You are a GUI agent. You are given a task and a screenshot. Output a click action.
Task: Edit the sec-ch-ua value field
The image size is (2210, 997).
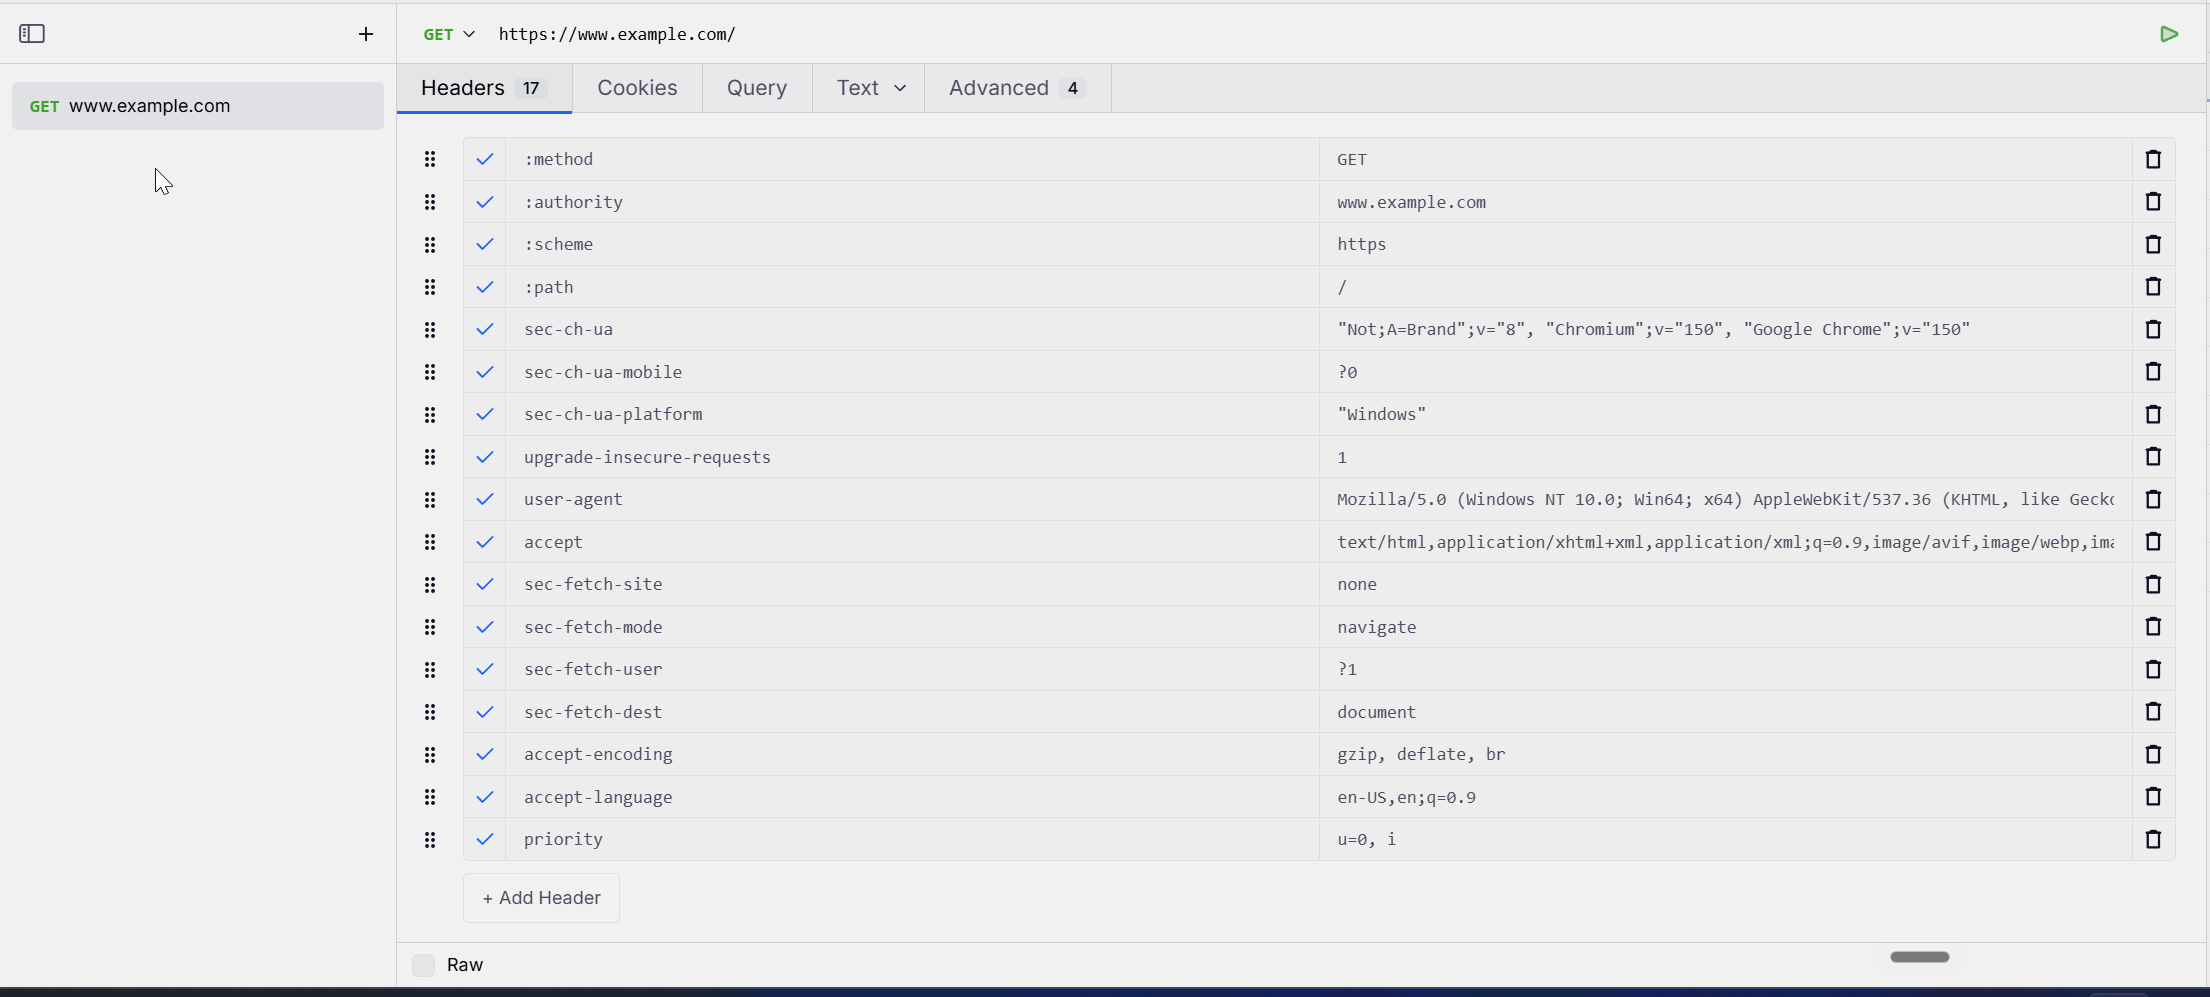pyautogui.click(x=1725, y=329)
